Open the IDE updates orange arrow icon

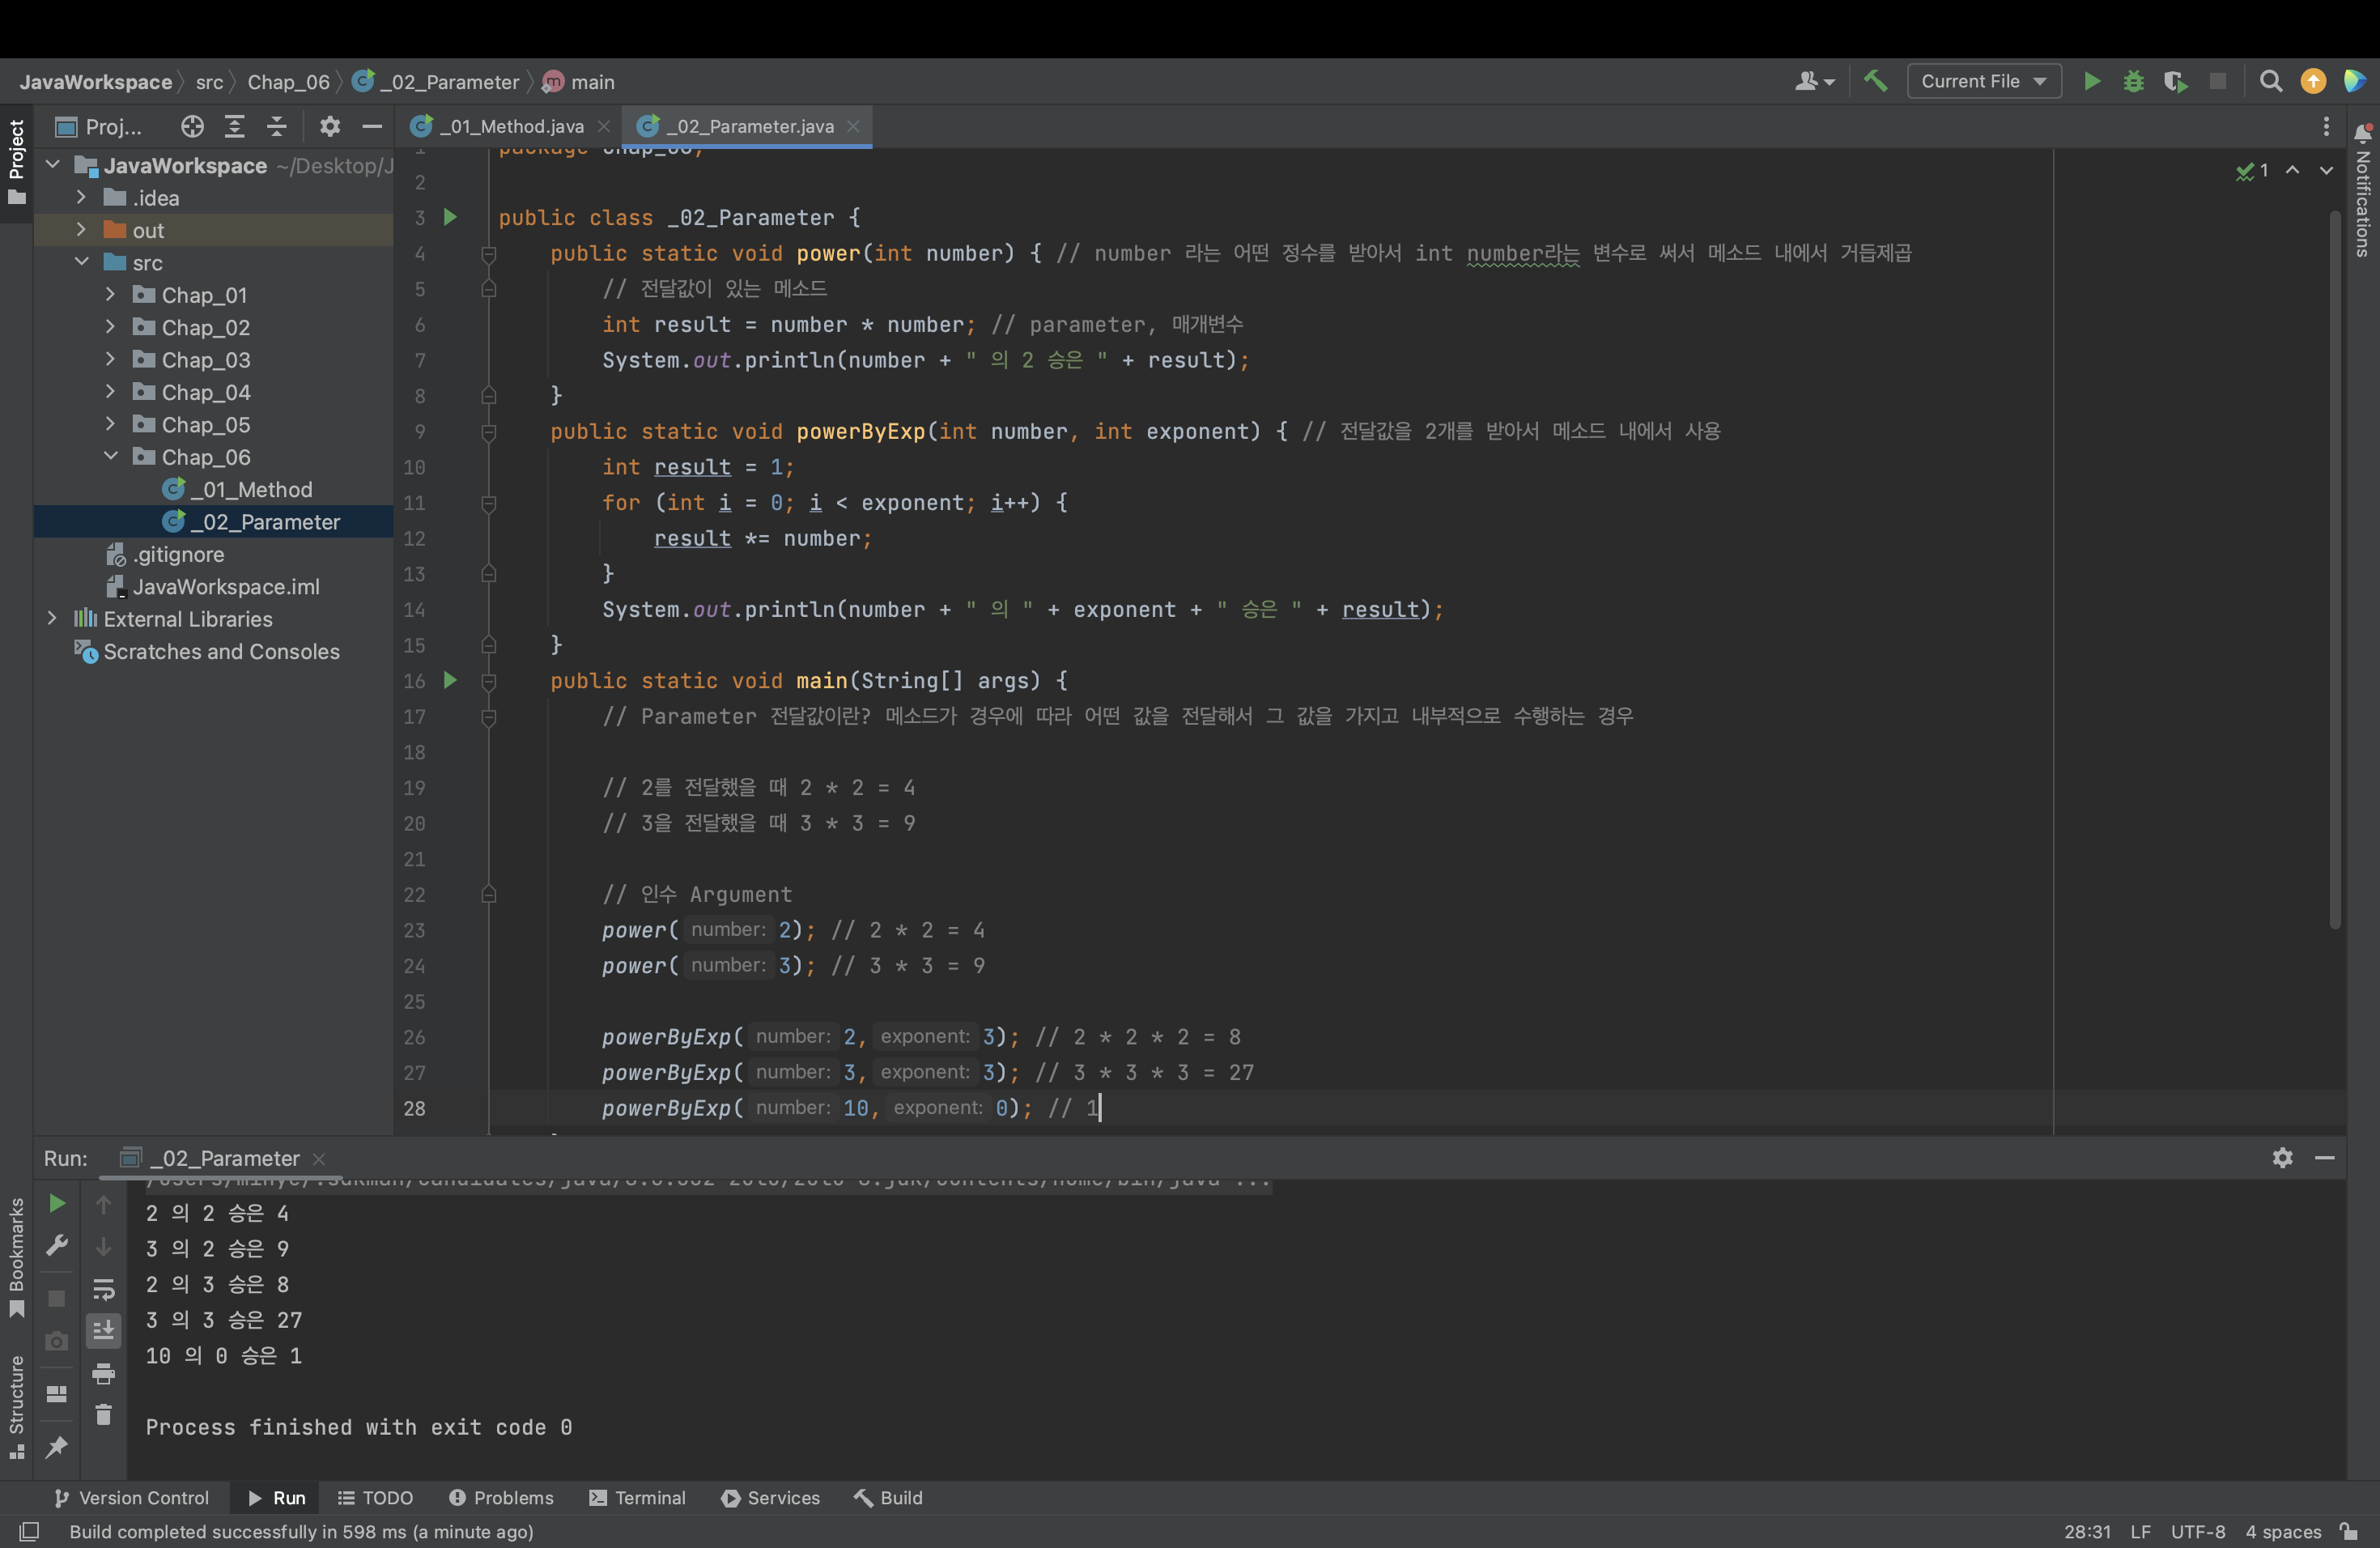pos(2313,81)
